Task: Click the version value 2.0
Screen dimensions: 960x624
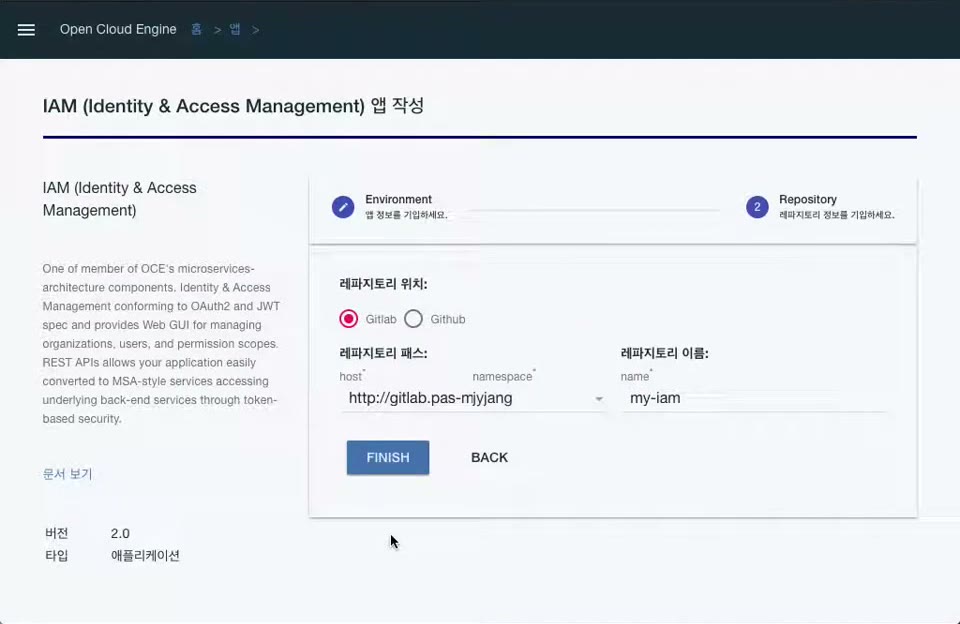Action: [x=120, y=533]
